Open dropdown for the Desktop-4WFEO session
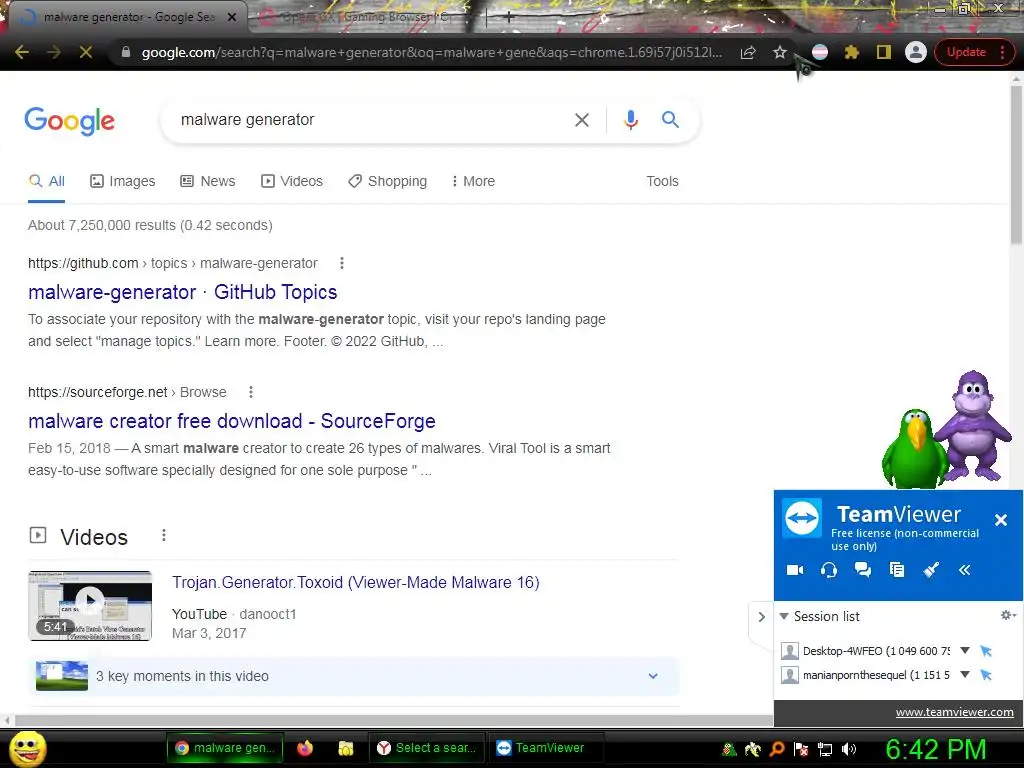Viewport: 1024px width, 768px height. coord(965,650)
